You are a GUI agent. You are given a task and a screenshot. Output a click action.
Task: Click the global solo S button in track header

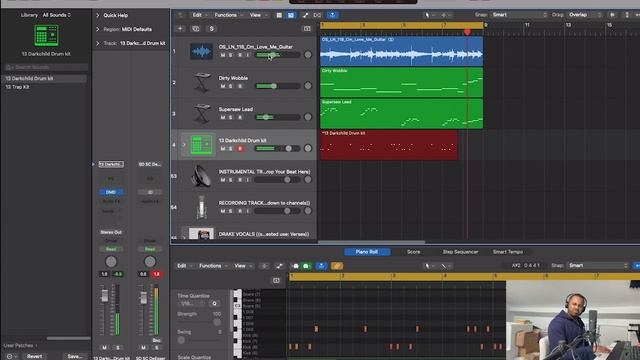pyautogui.click(x=211, y=29)
